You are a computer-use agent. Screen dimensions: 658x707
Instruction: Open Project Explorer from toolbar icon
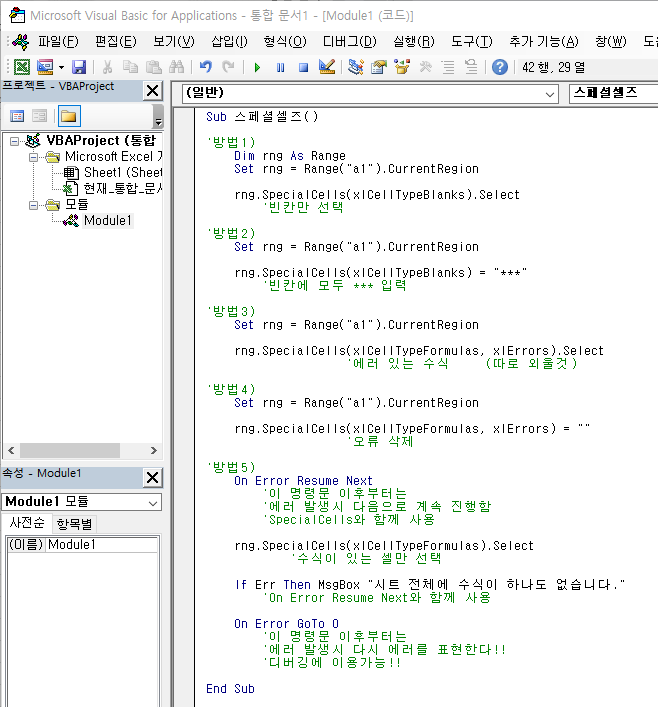click(x=355, y=67)
